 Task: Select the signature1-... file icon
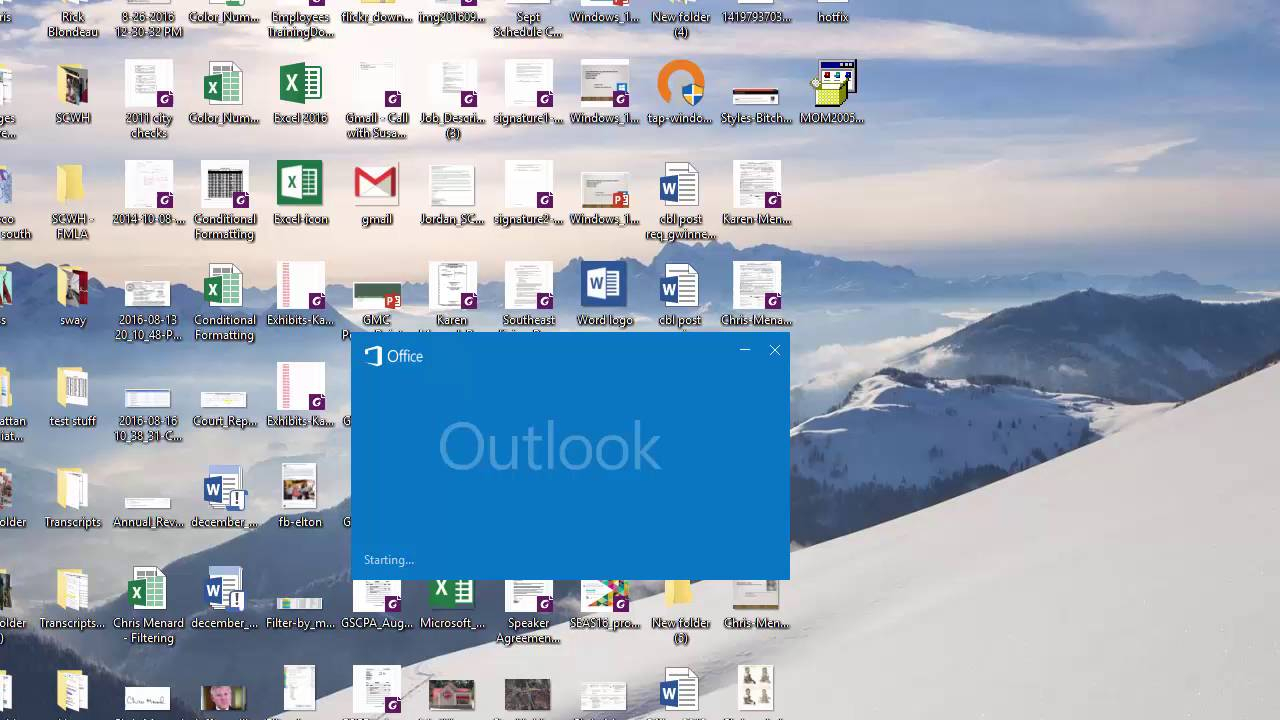[528, 84]
